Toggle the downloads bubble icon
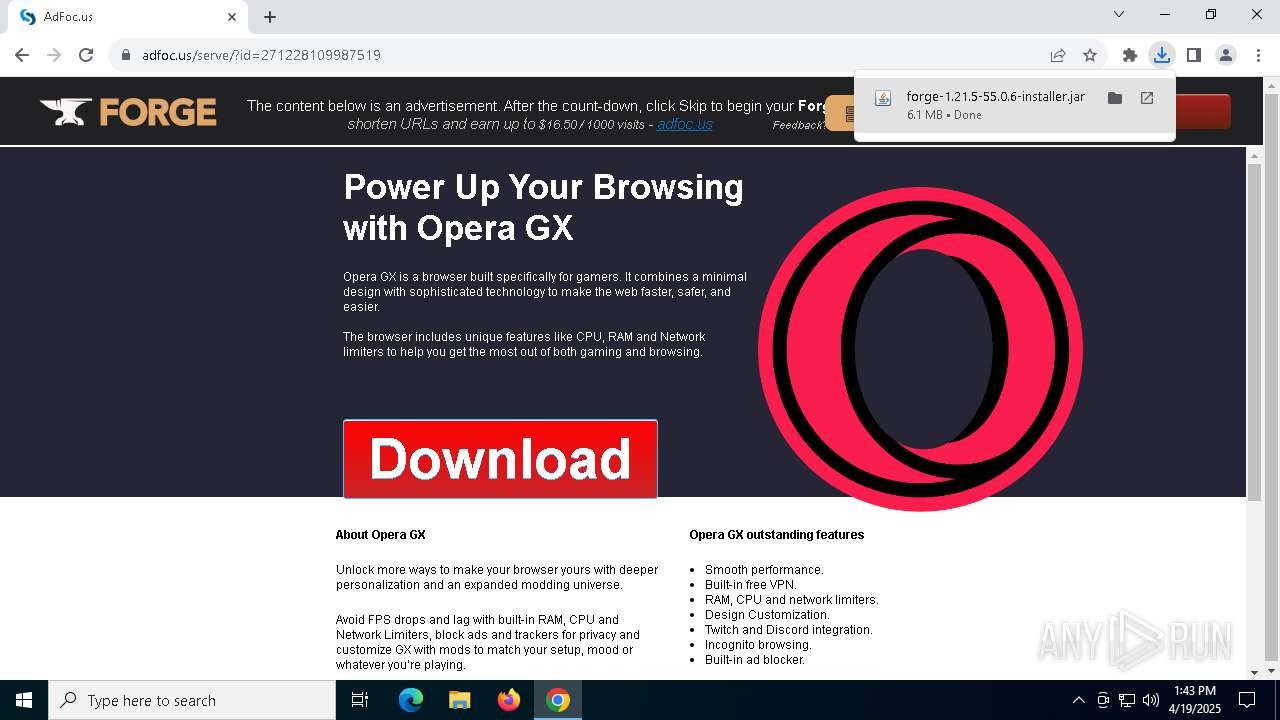The width and height of the screenshot is (1280, 720). 1162,55
